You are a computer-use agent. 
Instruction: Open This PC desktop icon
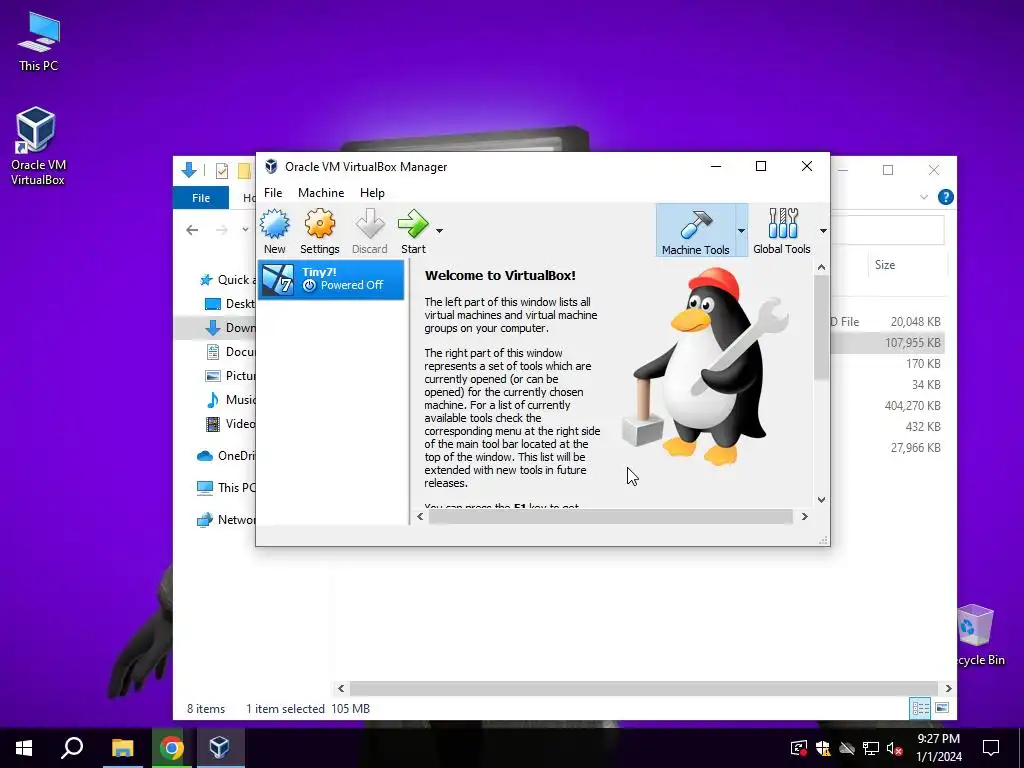click(x=39, y=41)
